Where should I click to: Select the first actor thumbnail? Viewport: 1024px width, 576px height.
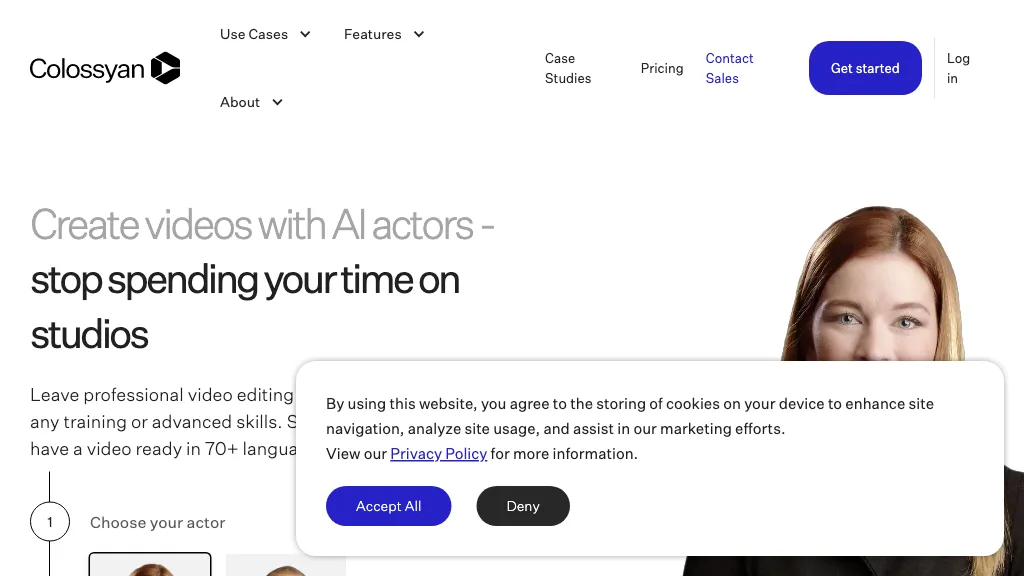(x=149, y=568)
